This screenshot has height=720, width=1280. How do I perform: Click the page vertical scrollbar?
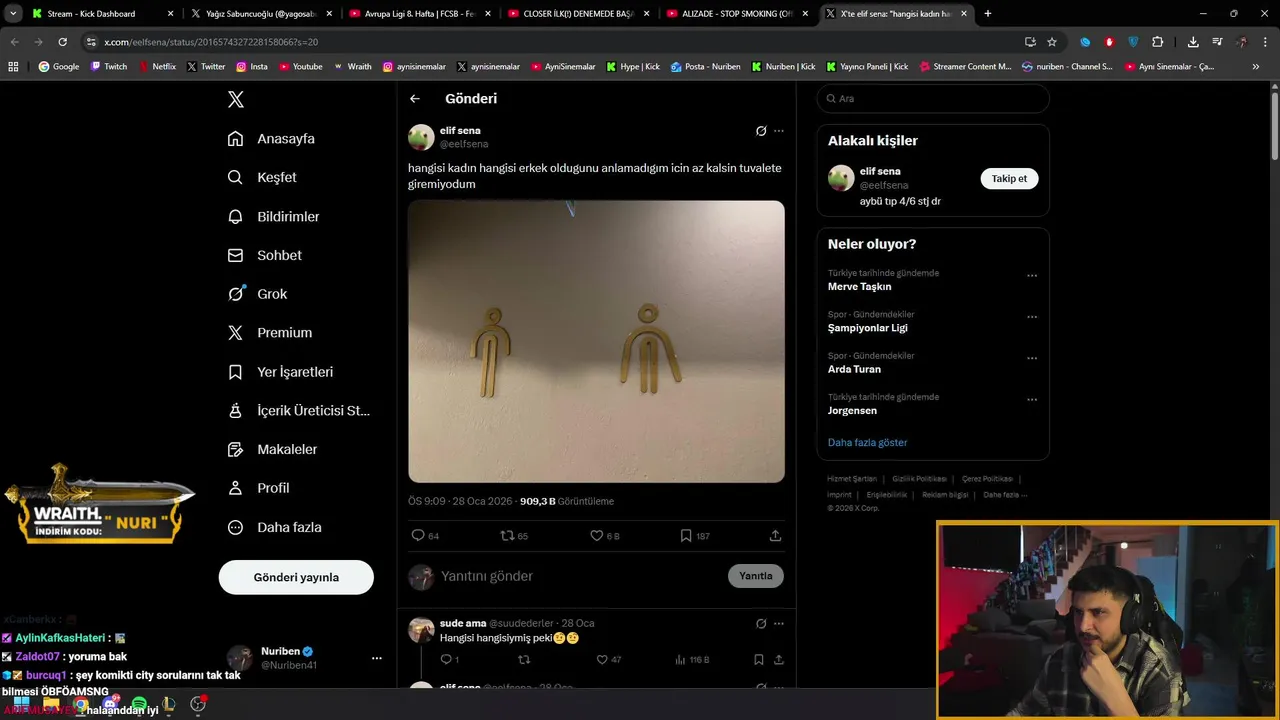point(1275,125)
